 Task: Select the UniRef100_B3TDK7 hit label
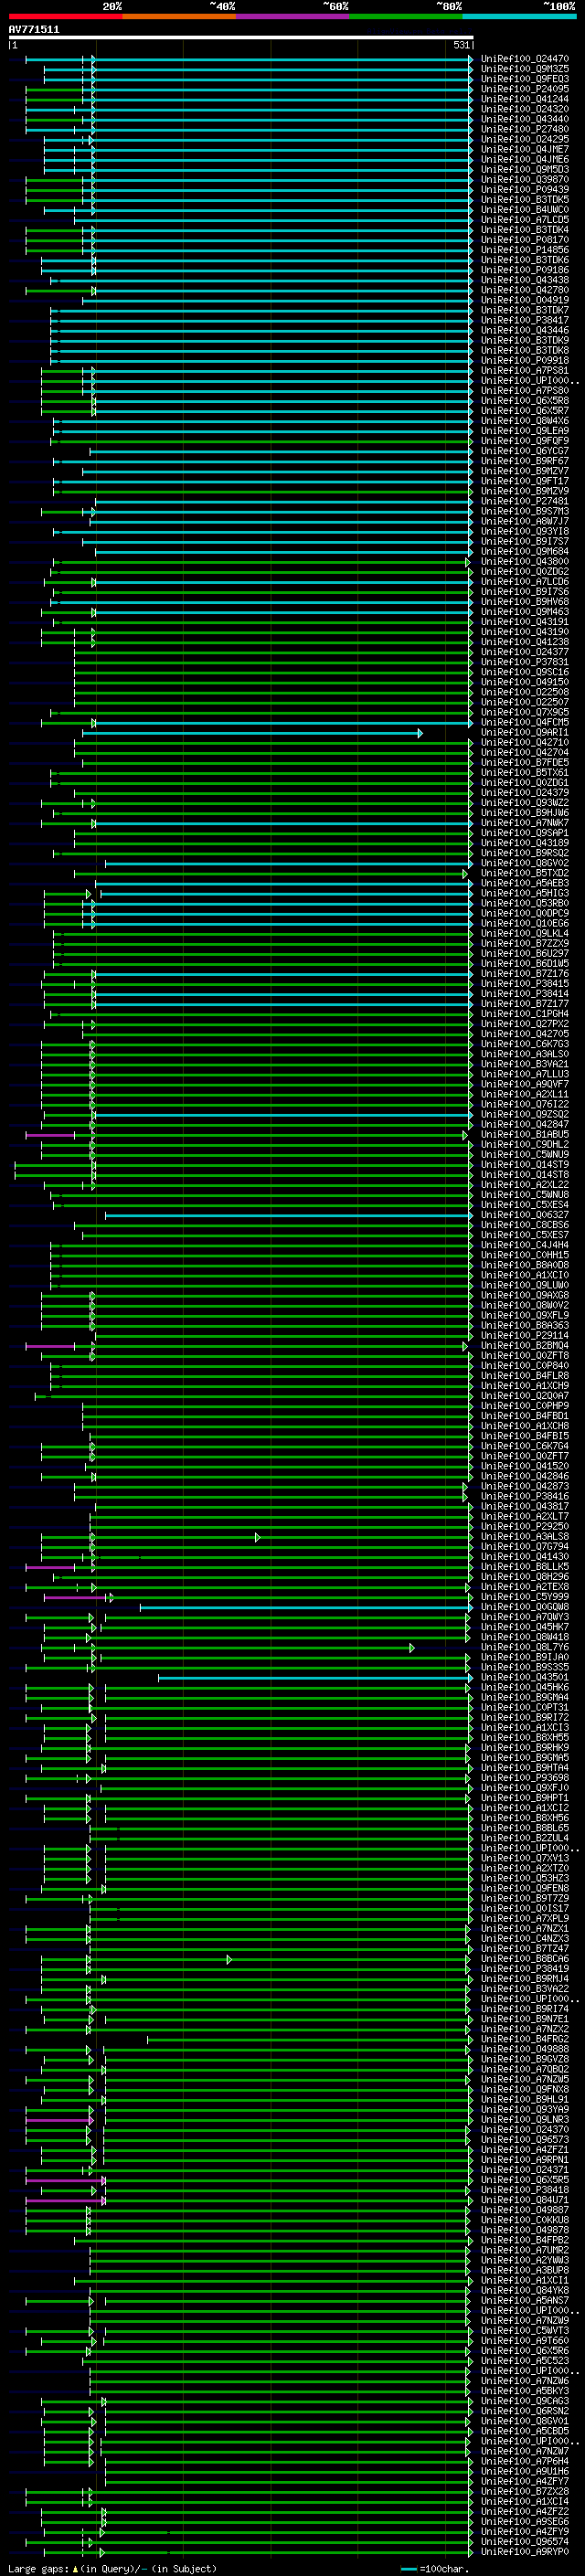coord(525,310)
